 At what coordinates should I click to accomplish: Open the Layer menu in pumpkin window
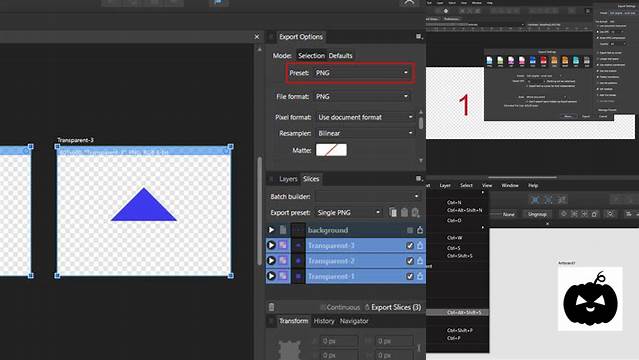(x=445, y=186)
